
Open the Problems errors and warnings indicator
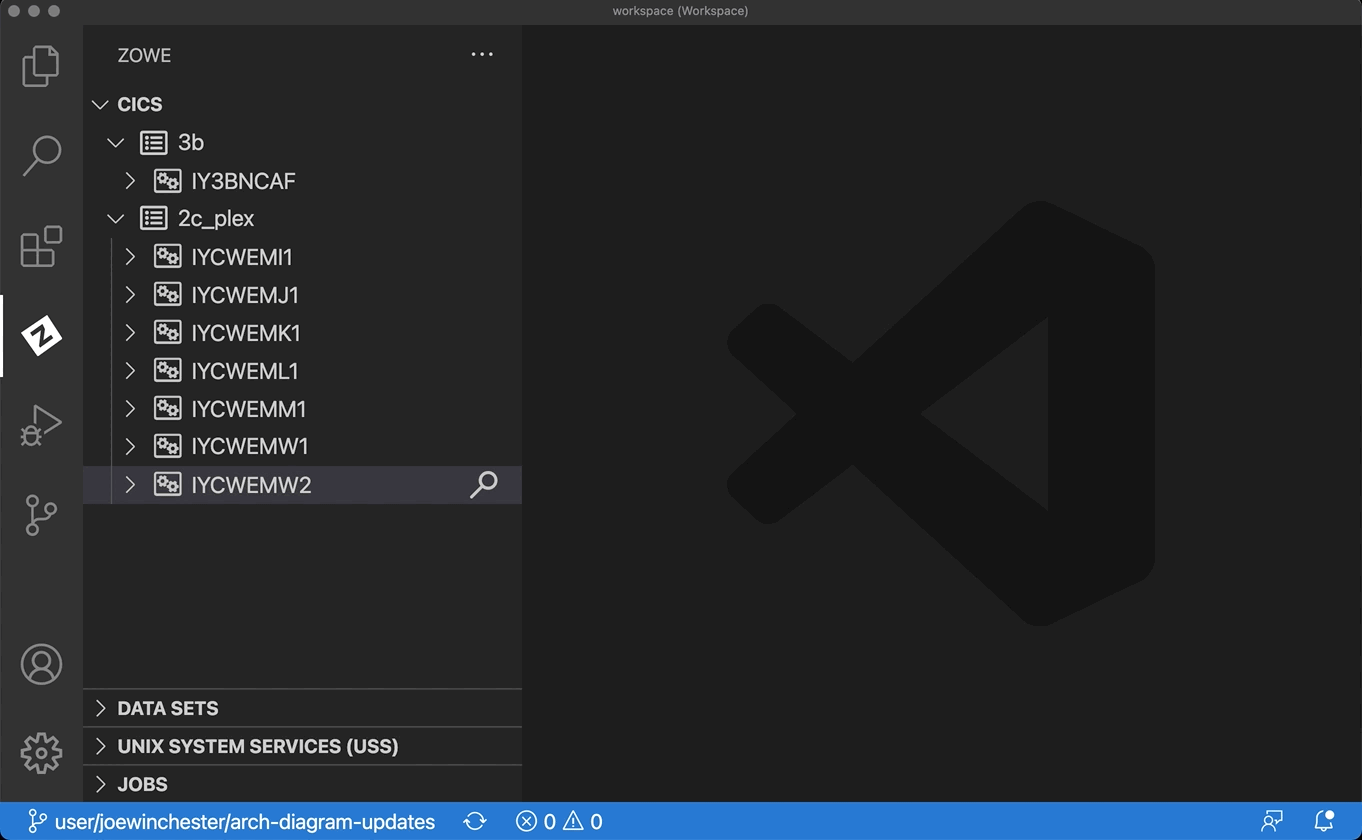pyautogui.click(x=559, y=821)
